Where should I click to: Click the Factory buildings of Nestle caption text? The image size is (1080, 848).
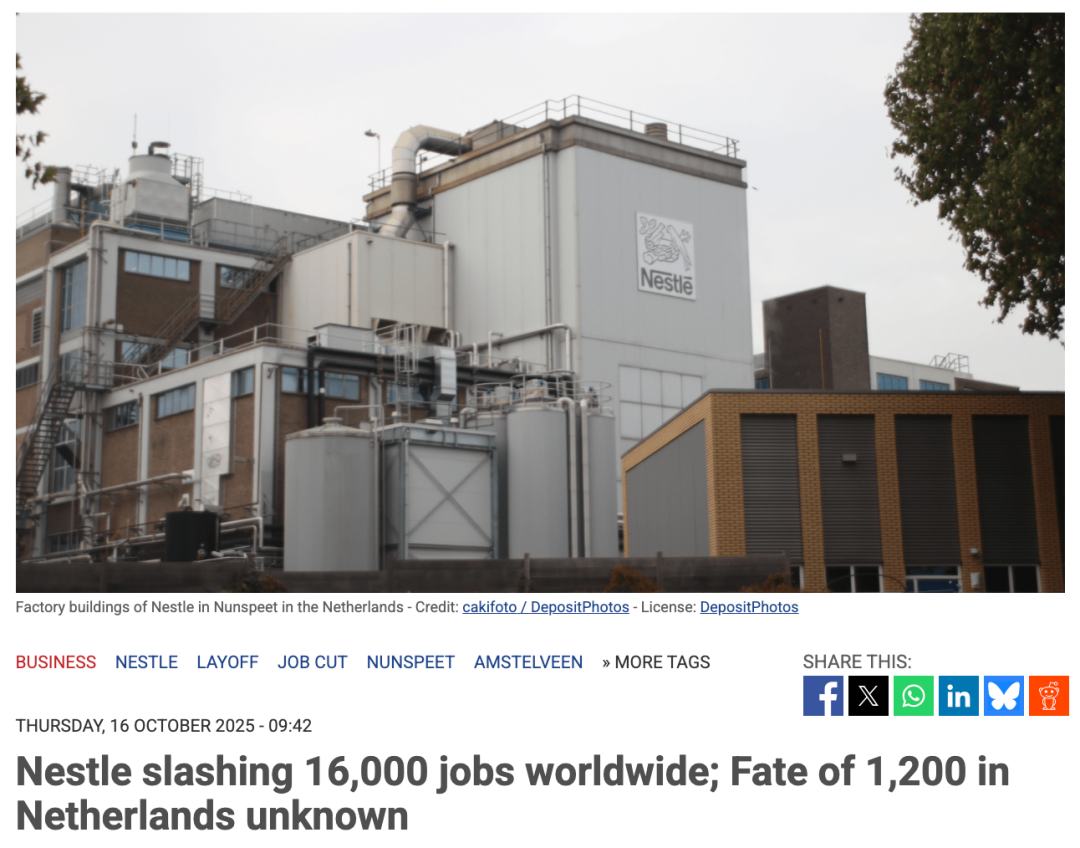[x=209, y=607]
